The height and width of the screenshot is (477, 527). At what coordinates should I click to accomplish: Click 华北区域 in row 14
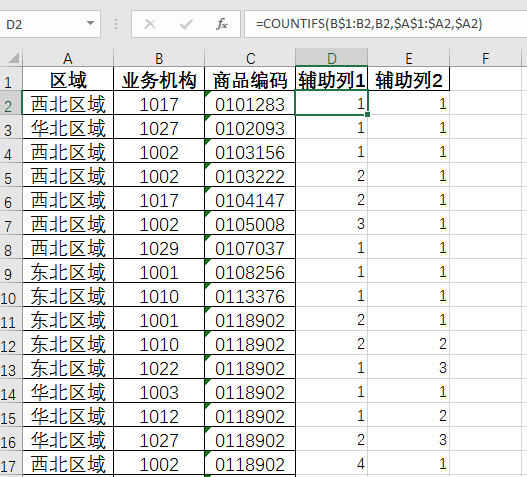point(68,392)
